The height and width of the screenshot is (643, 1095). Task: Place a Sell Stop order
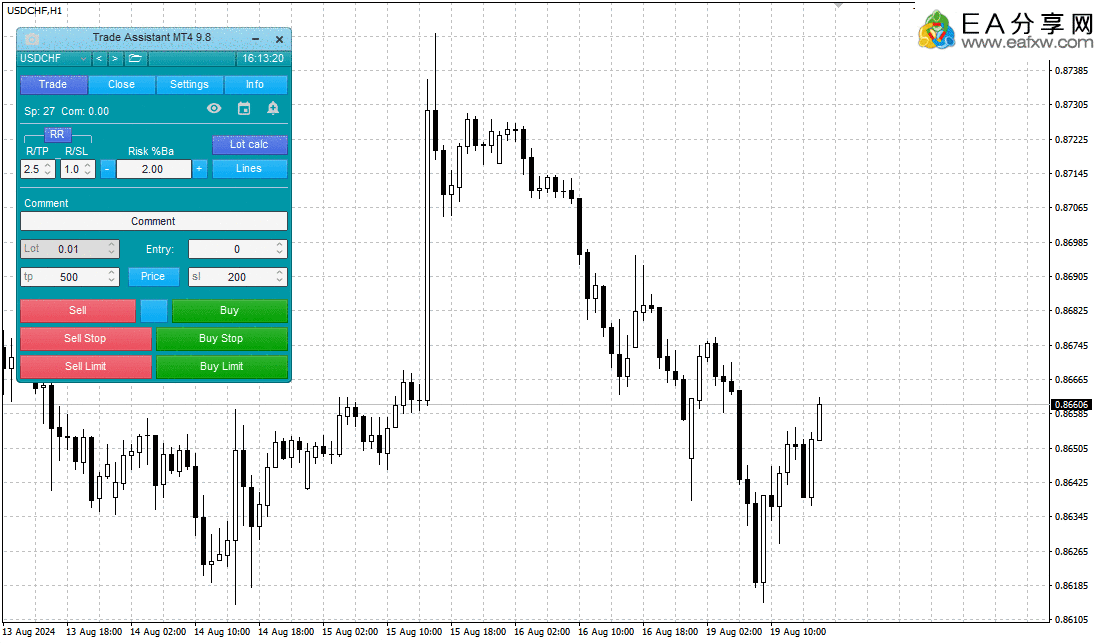86,339
